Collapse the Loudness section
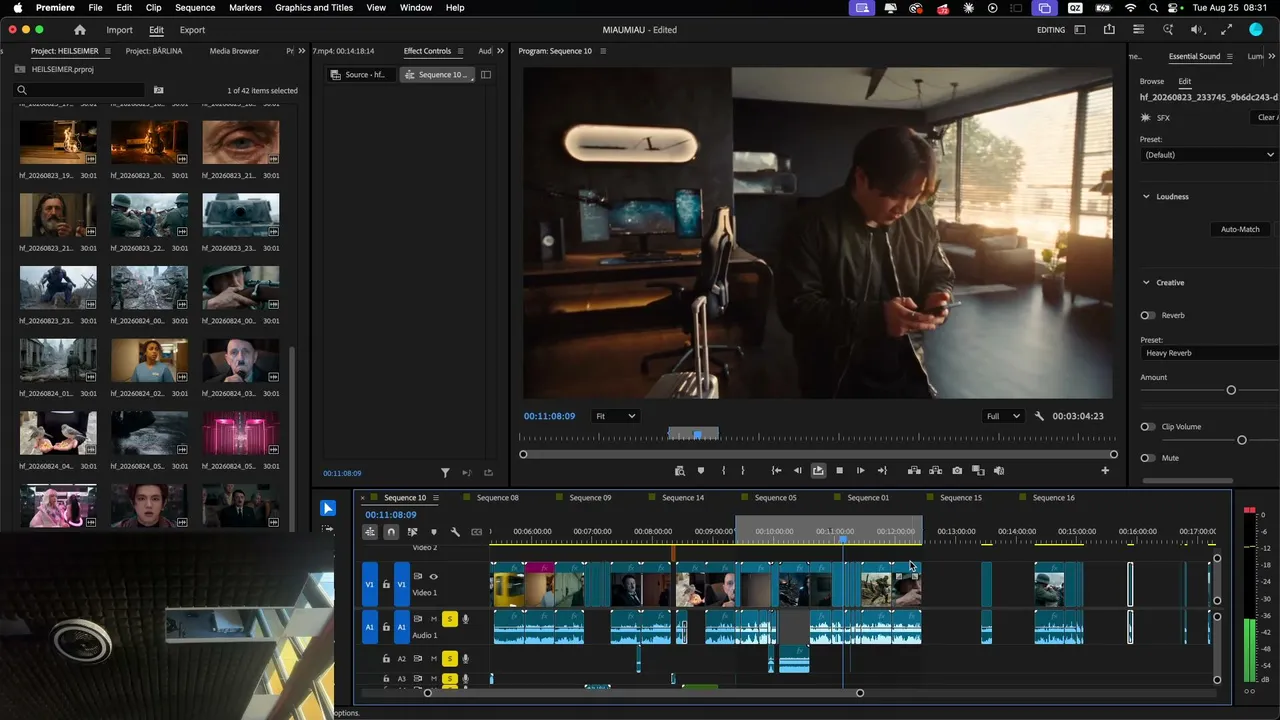The width and height of the screenshot is (1280, 720). [x=1146, y=197]
